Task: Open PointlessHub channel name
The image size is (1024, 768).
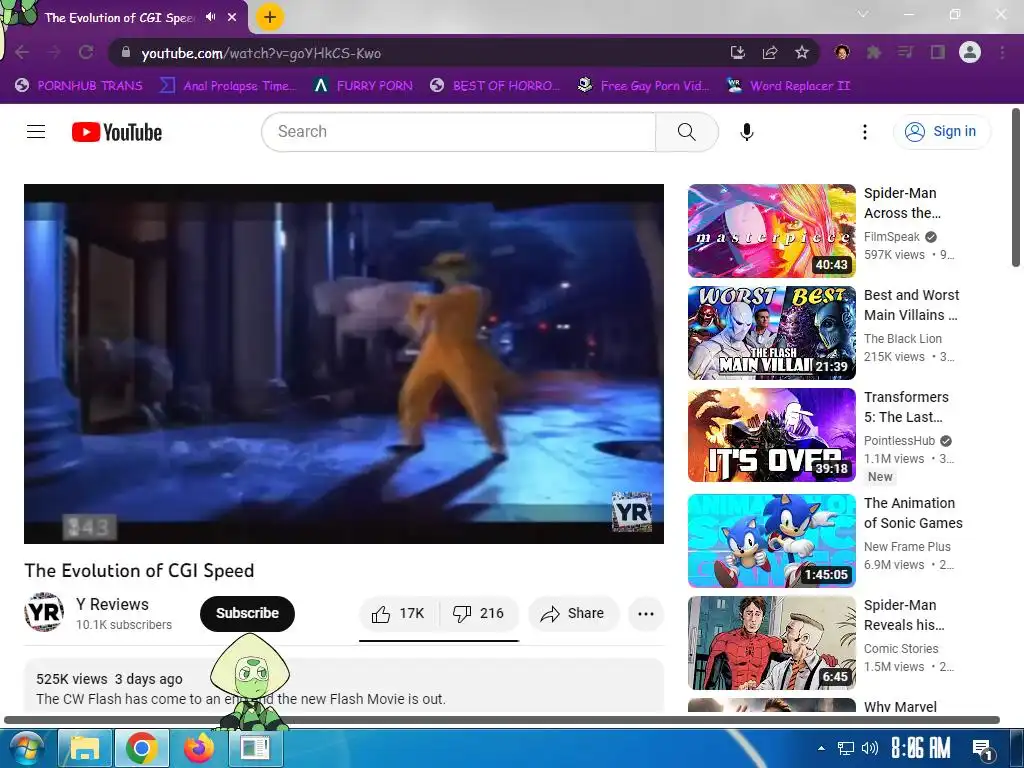Action: [899, 441]
